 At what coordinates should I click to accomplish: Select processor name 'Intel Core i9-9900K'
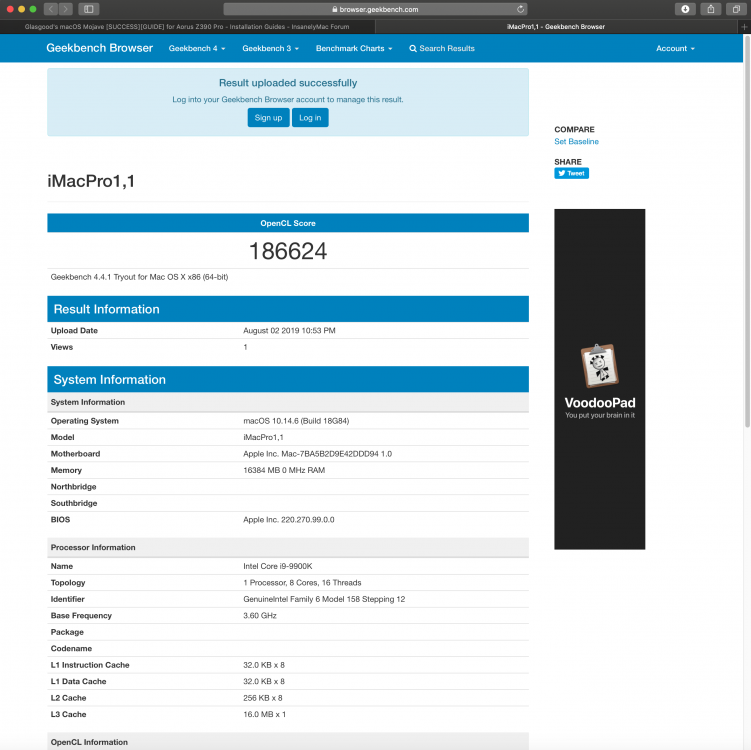click(x=277, y=566)
